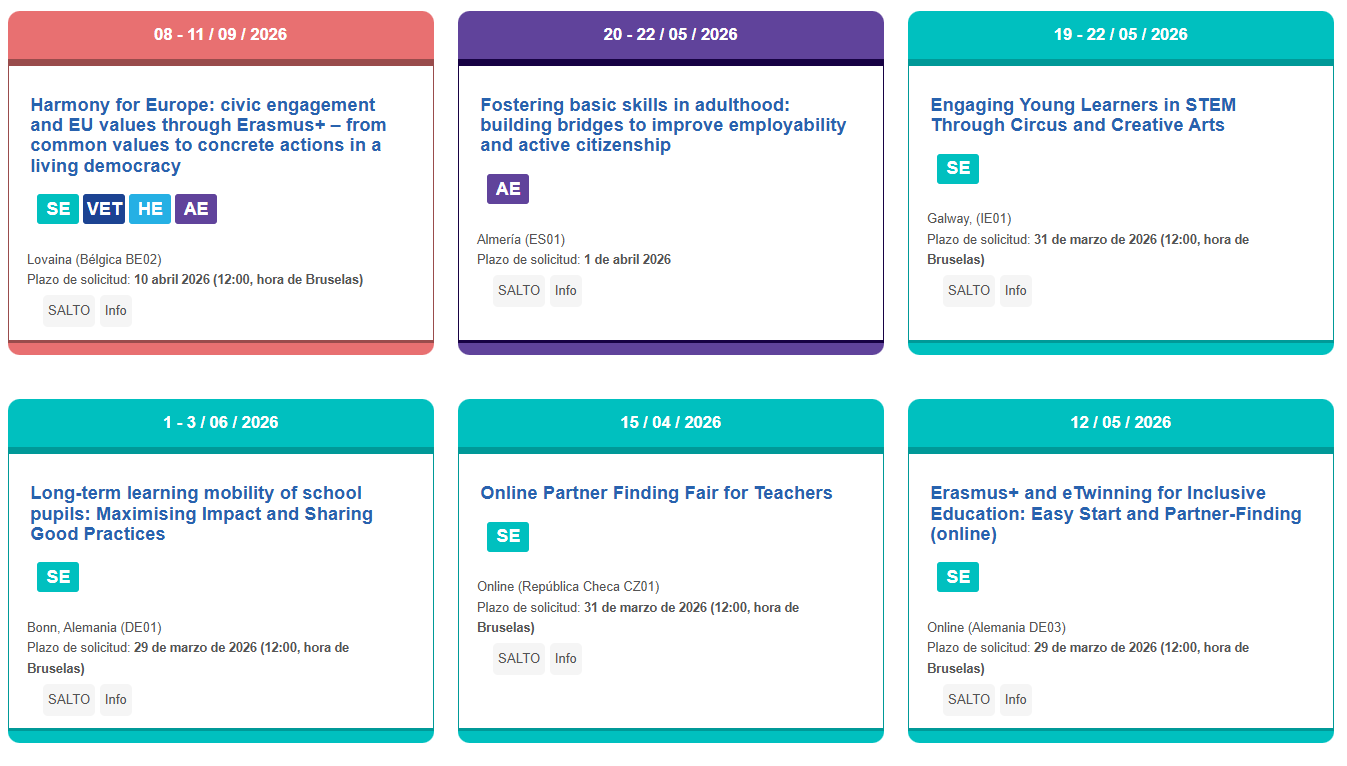Open Long-term learning mobility of school pupils title

tap(201, 513)
